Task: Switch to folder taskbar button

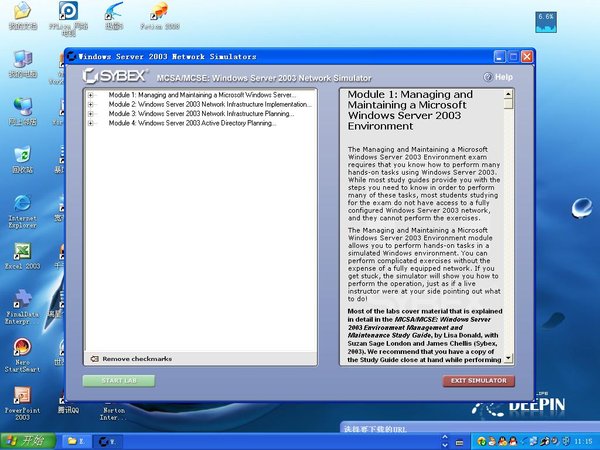Action: click(x=75, y=441)
